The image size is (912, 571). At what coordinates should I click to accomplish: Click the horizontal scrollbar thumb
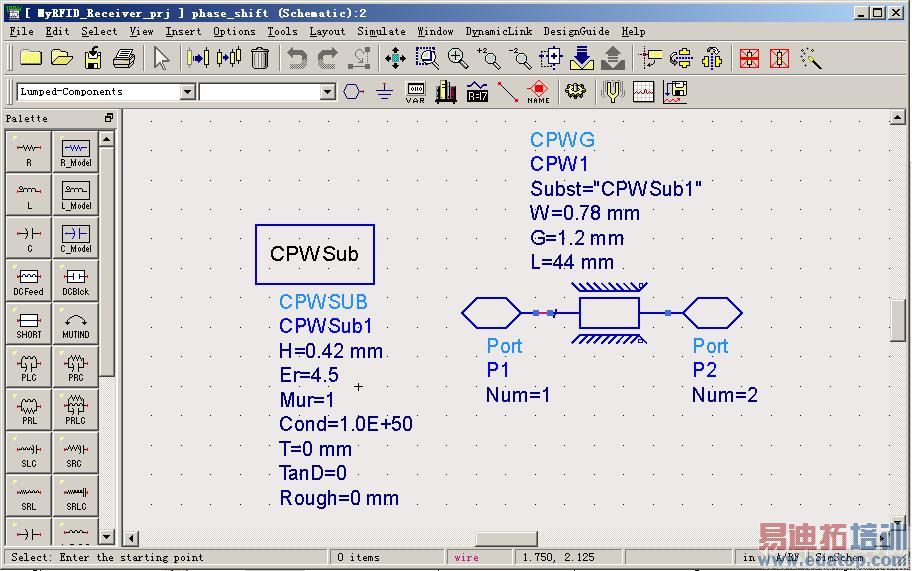[506, 539]
